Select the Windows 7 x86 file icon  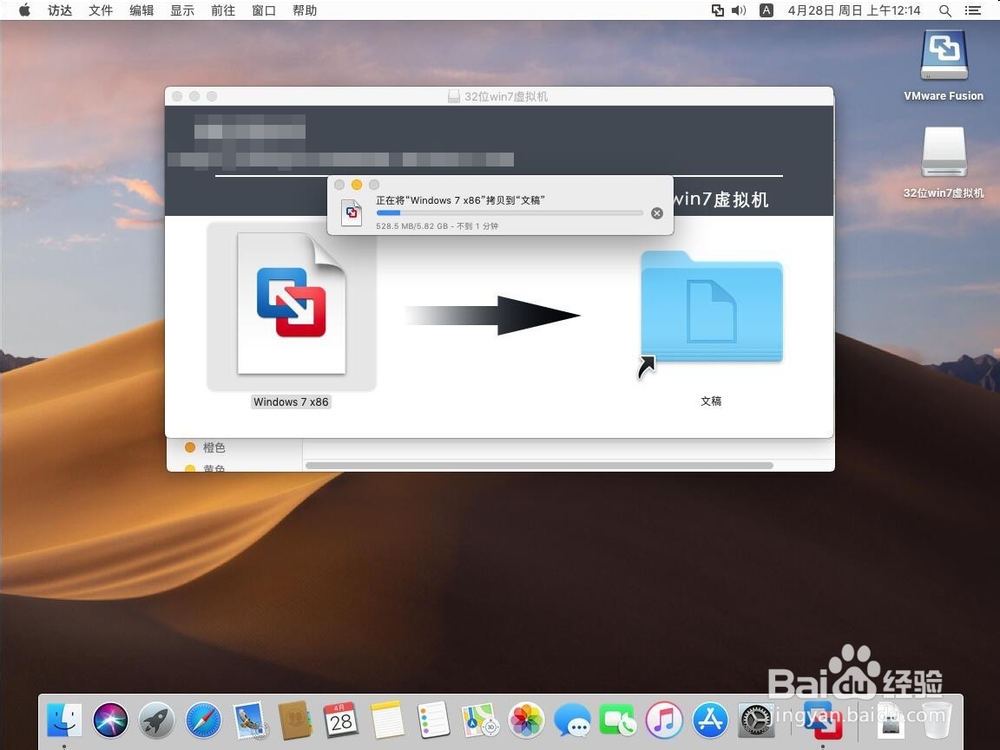click(x=290, y=305)
